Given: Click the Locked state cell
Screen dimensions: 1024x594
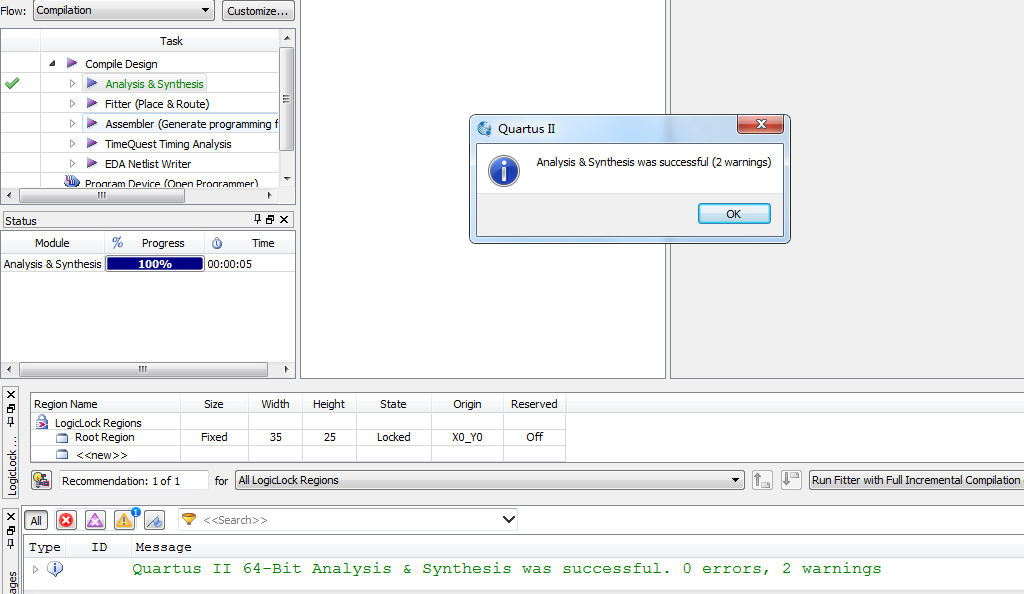Looking at the screenshot, I should pos(393,437).
